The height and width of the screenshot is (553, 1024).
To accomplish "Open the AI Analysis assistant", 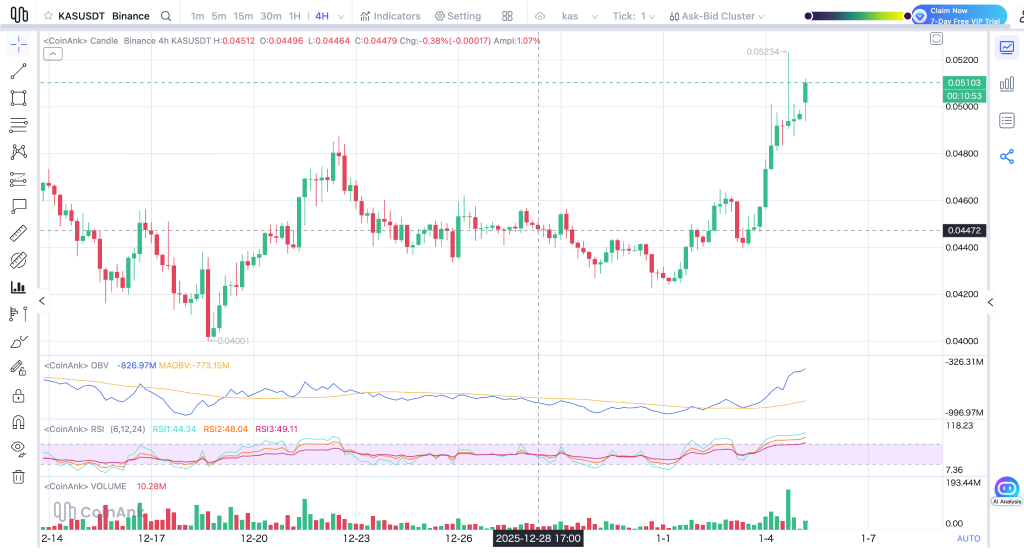I will click(x=1006, y=490).
